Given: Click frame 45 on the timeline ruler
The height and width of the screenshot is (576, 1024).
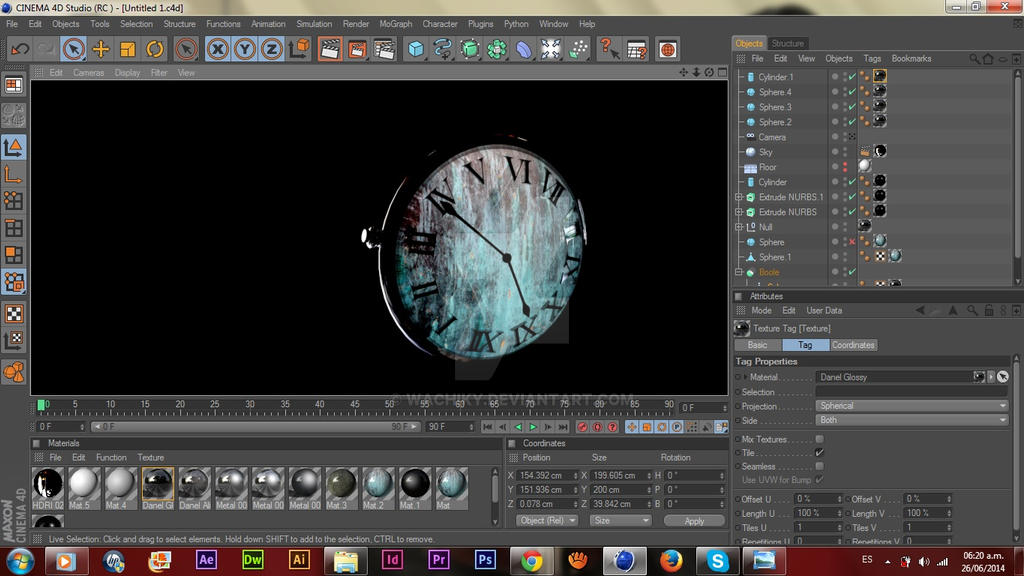Looking at the screenshot, I should (x=355, y=406).
